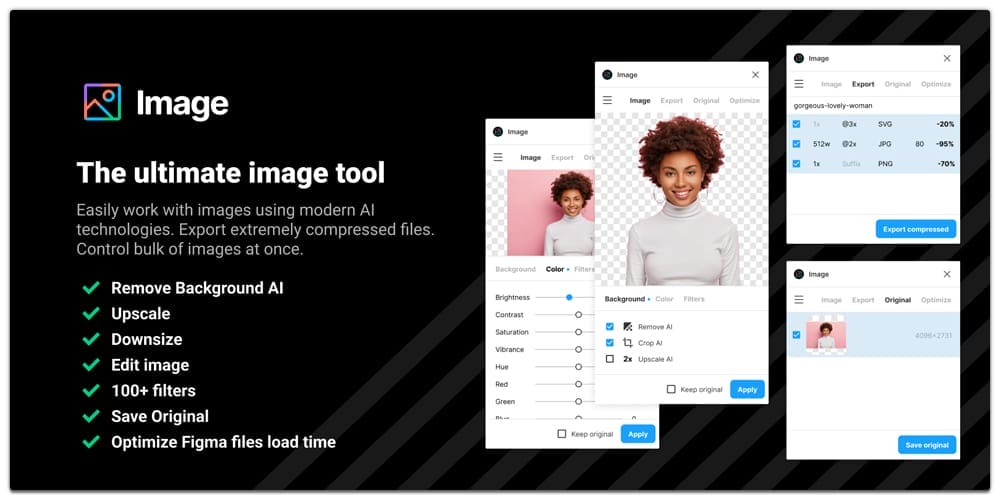Select the Optimize tab in the Save original window
Screen dimensions: 1000x500
[x=936, y=300]
